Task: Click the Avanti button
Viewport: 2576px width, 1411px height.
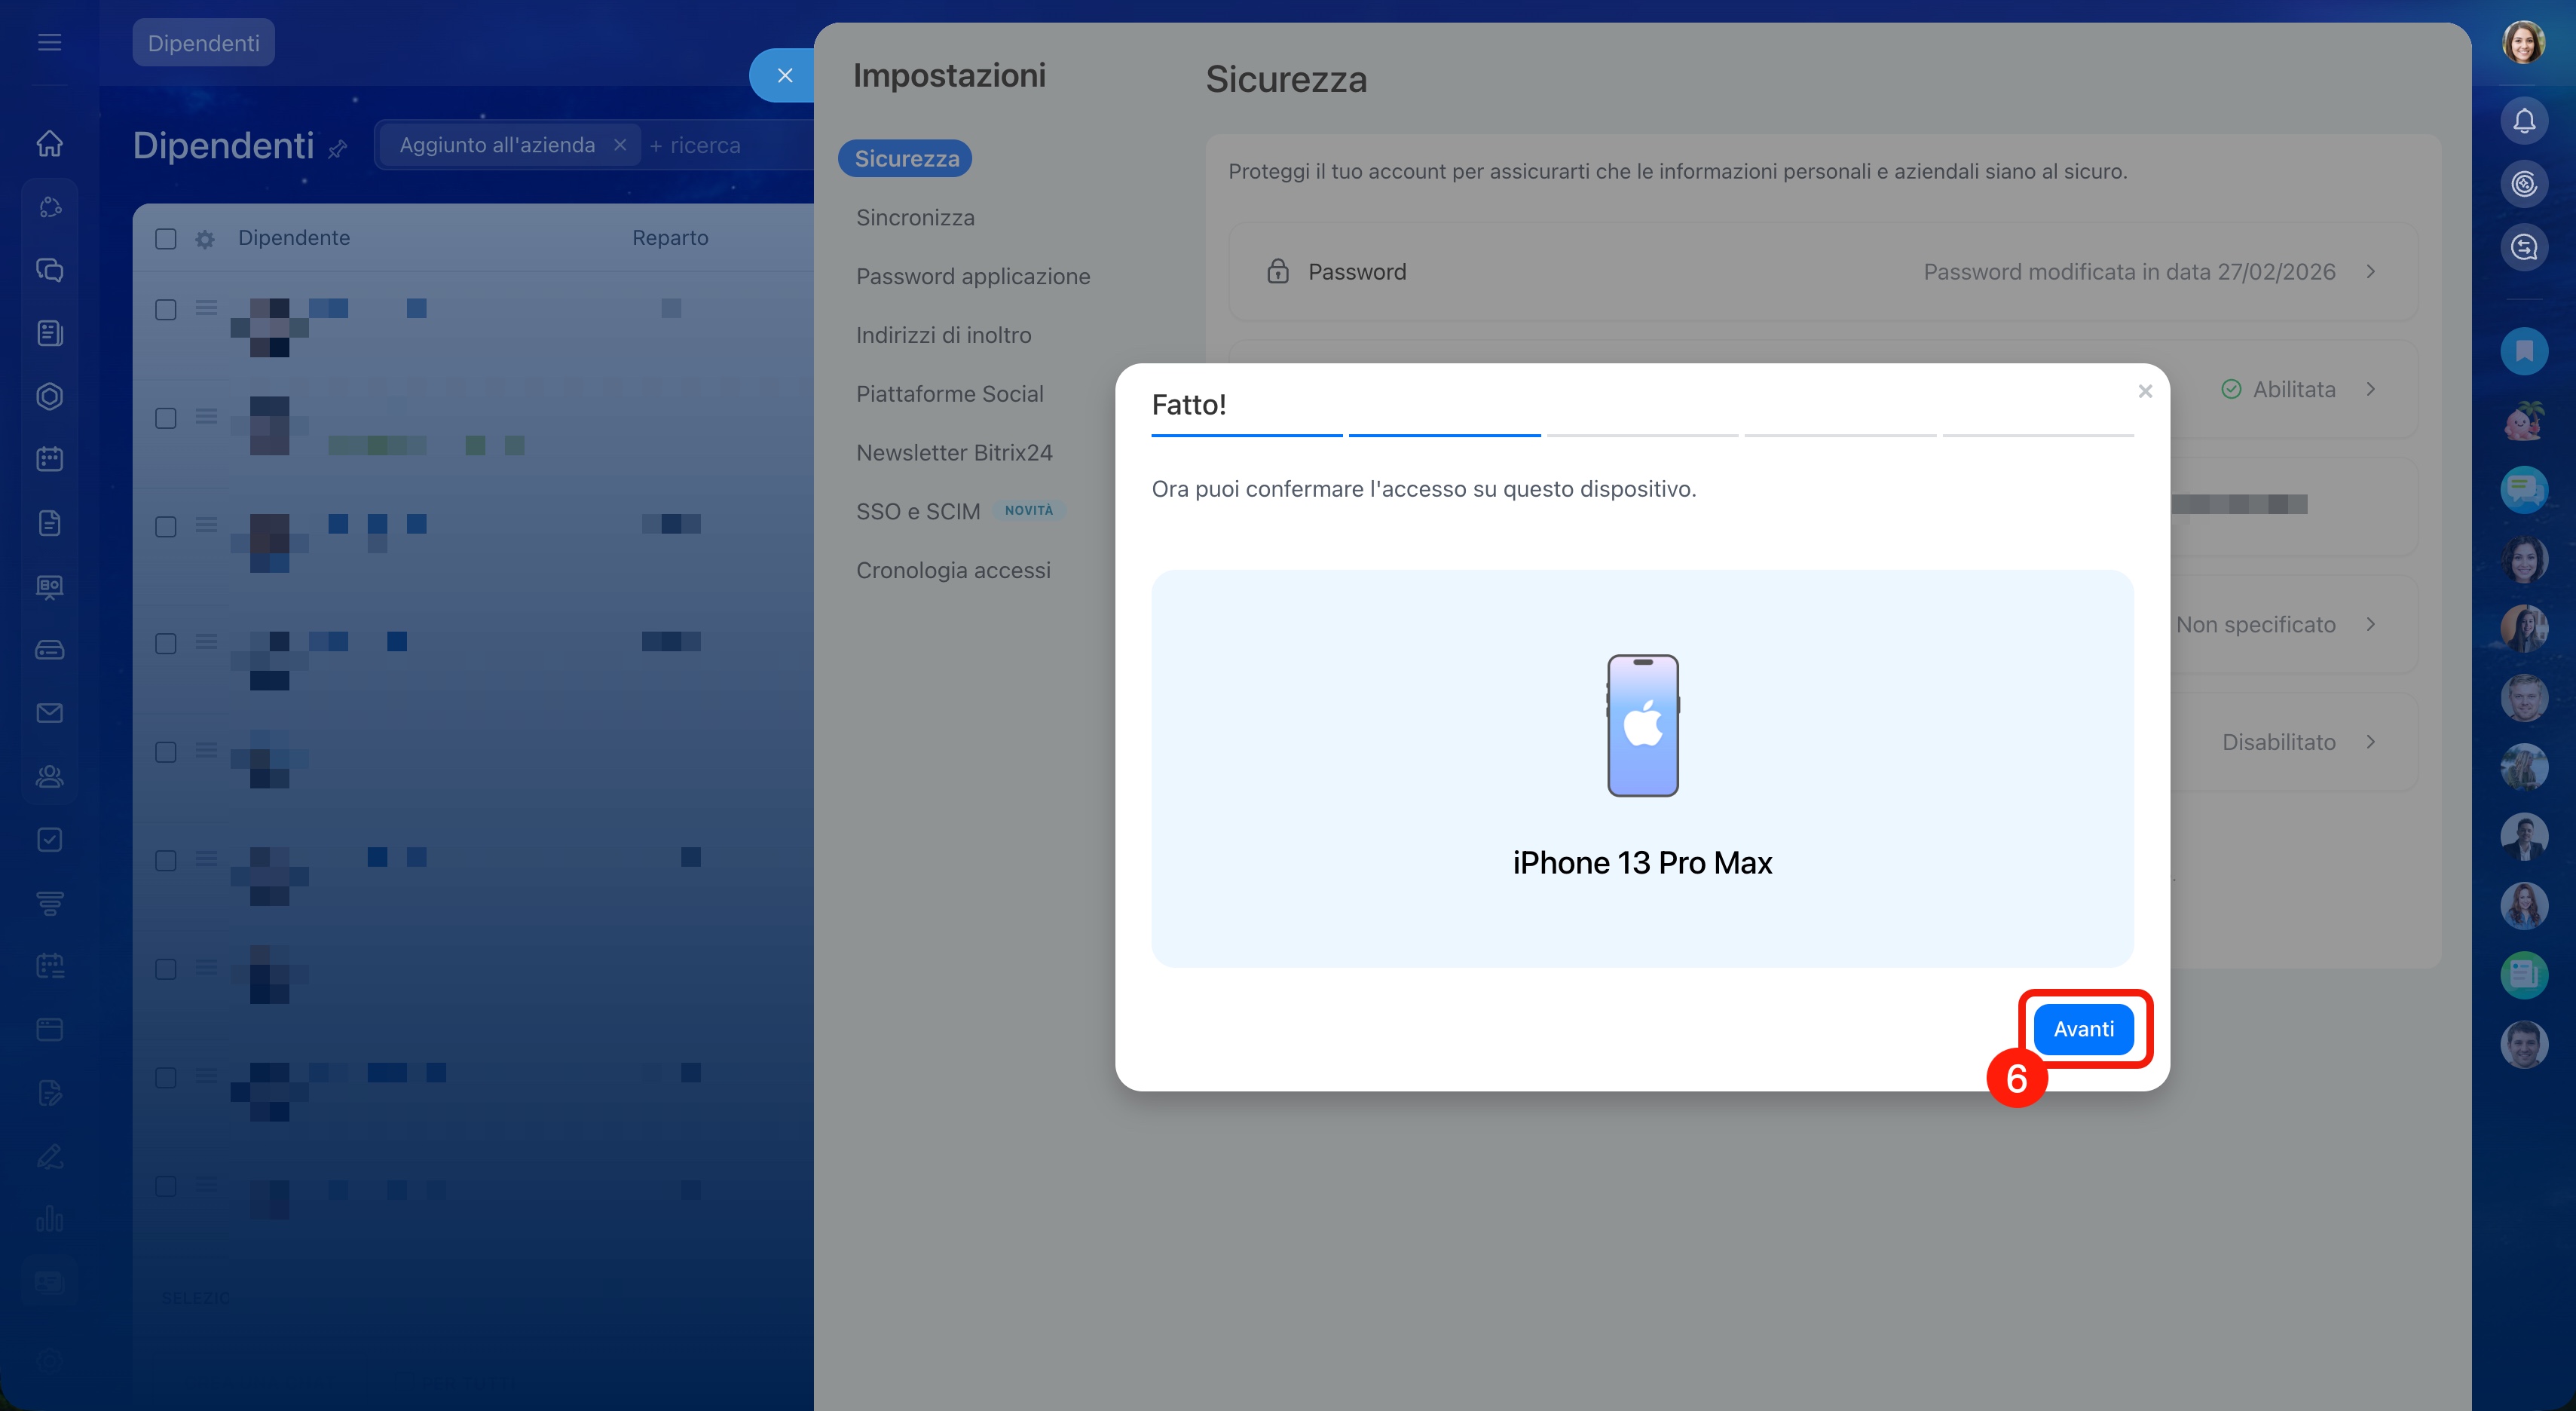Action: [2083, 1029]
